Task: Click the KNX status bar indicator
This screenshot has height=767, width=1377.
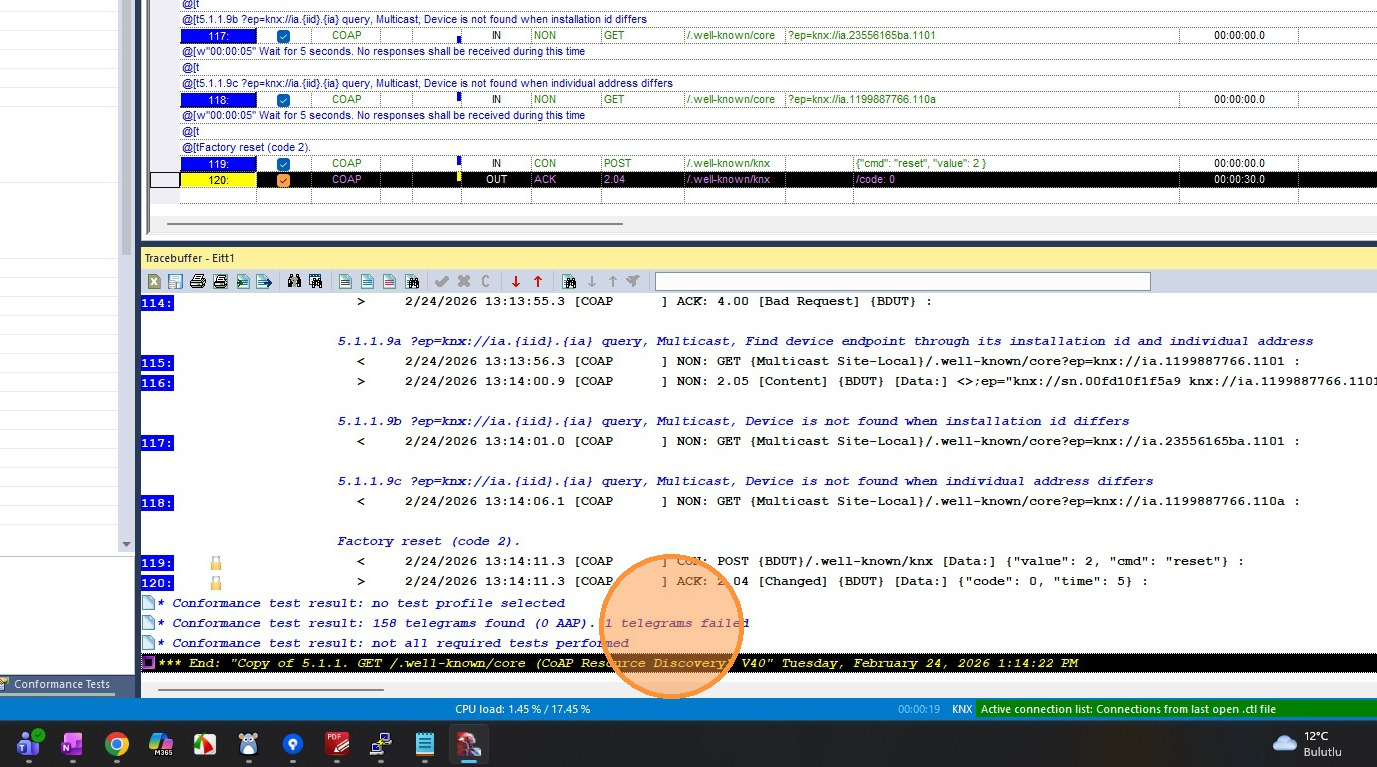Action: (x=962, y=709)
